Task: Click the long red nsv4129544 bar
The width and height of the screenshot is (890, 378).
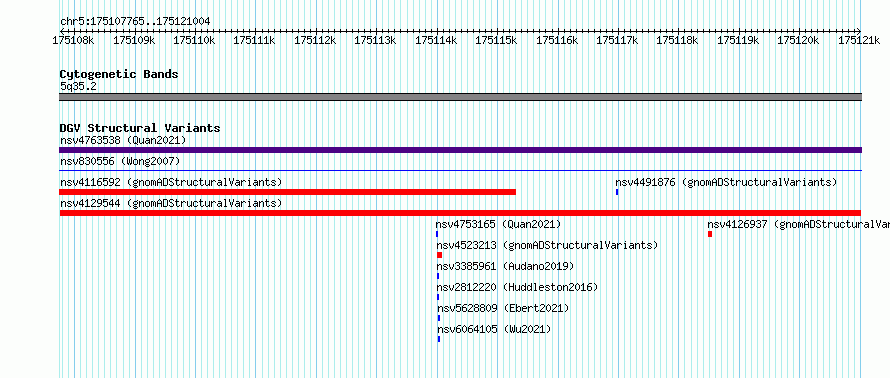Action: pyautogui.click(x=460, y=213)
